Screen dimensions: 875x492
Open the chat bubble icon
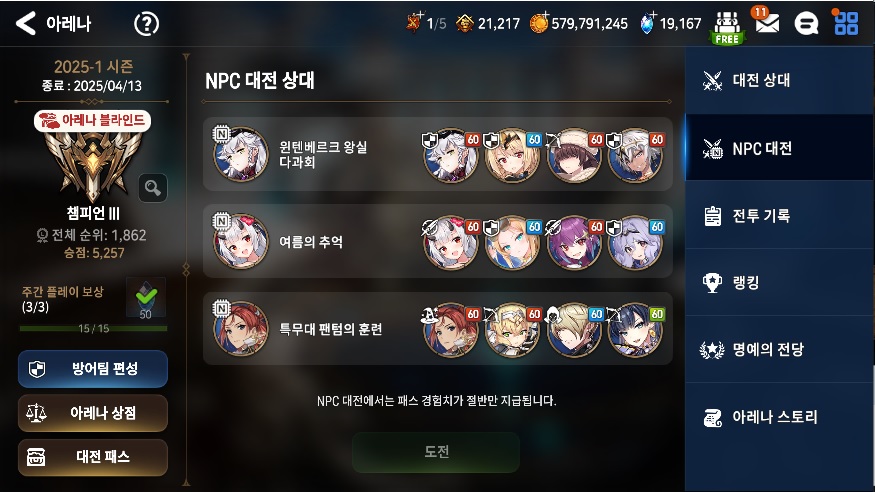pyautogui.click(x=806, y=24)
